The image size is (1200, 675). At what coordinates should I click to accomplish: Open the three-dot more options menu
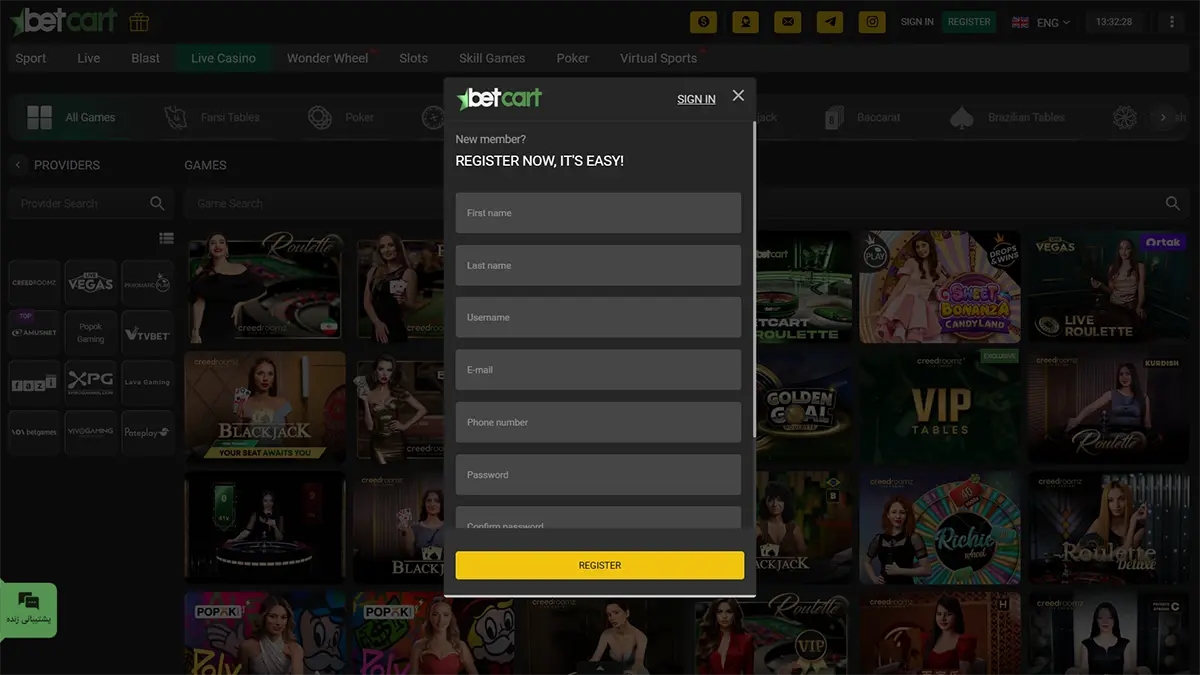tap(1172, 21)
